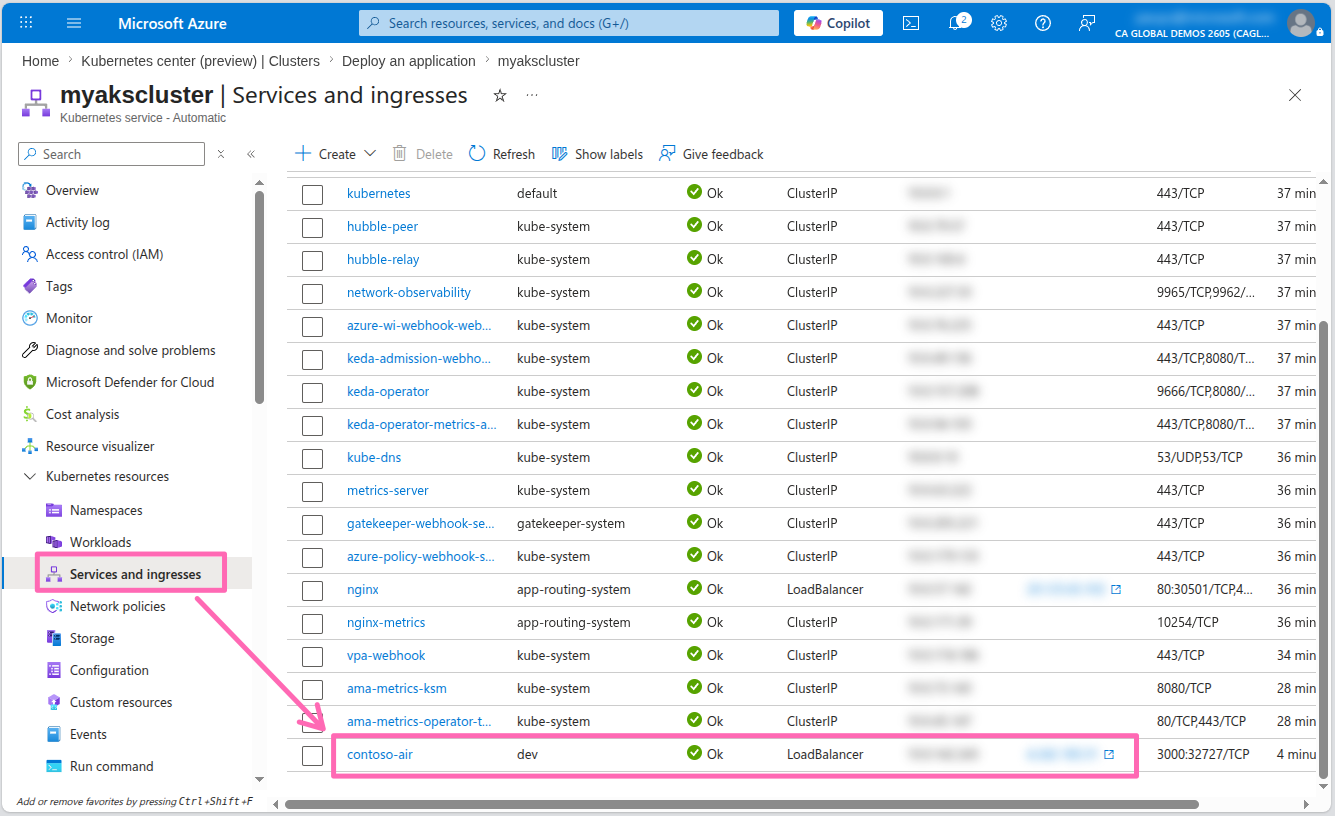This screenshot has height=816, width=1335.
Task: Click the Overview icon in sidebar
Action: [x=30, y=190]
